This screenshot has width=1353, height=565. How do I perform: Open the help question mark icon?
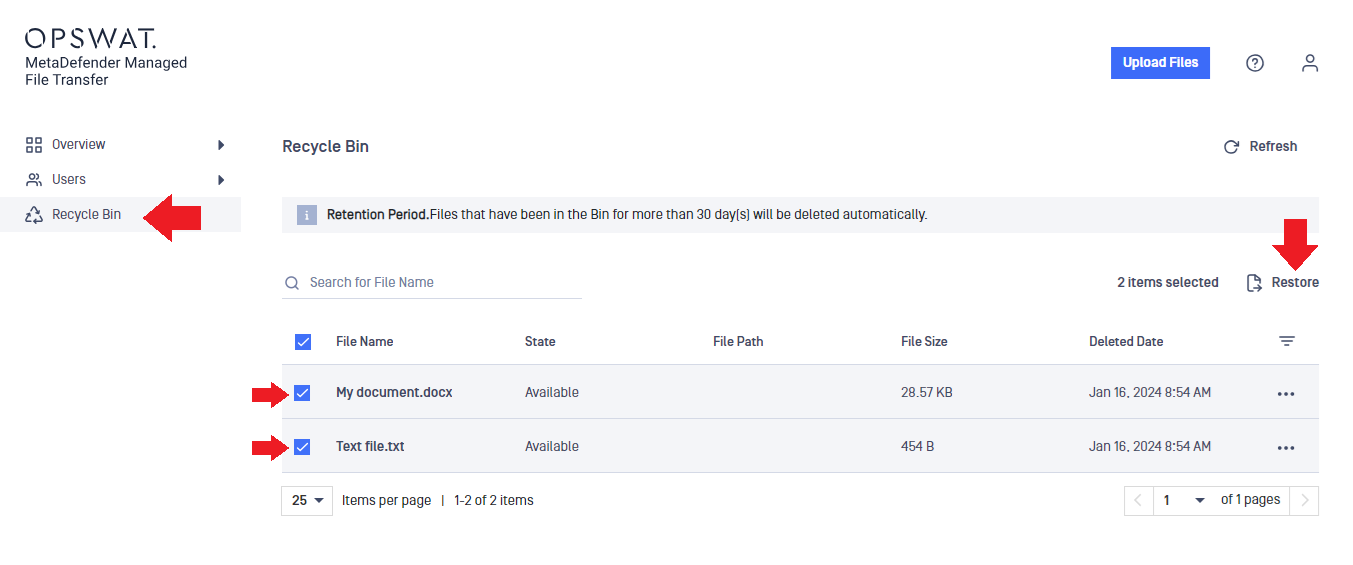[1255, 63]
